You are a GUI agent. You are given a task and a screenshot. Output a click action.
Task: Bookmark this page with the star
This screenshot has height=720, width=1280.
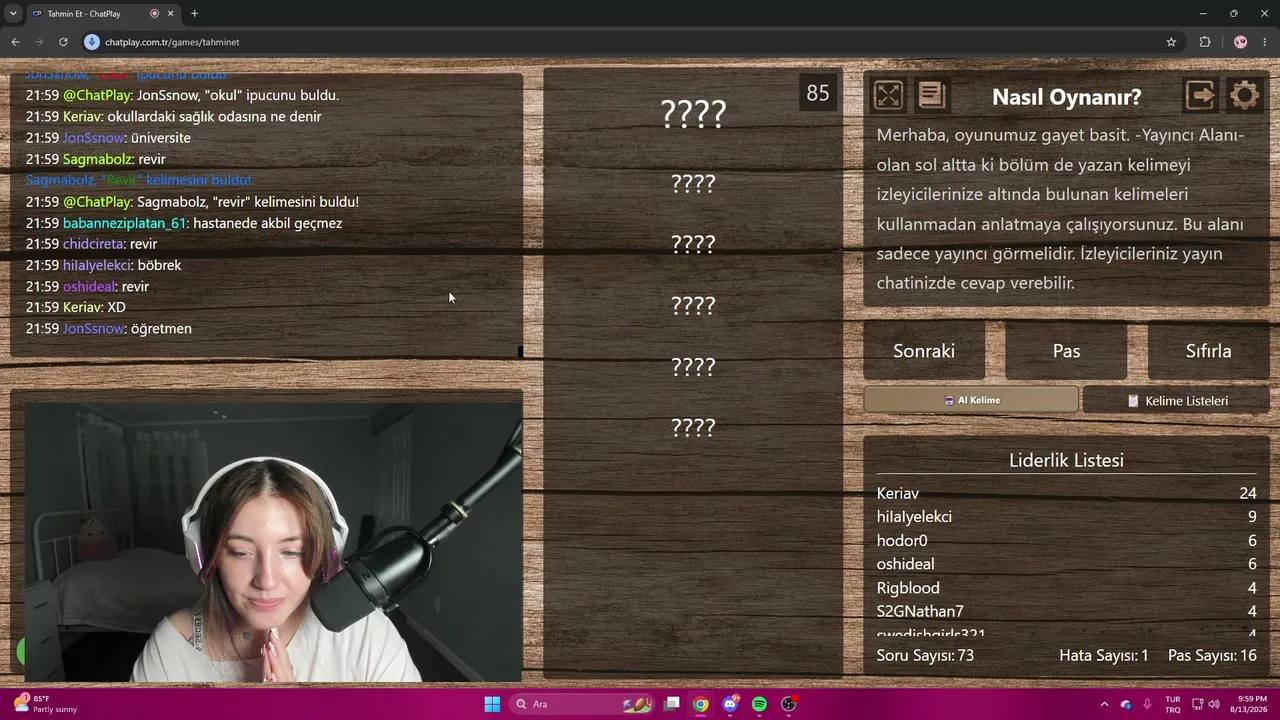coord(1171,42)
